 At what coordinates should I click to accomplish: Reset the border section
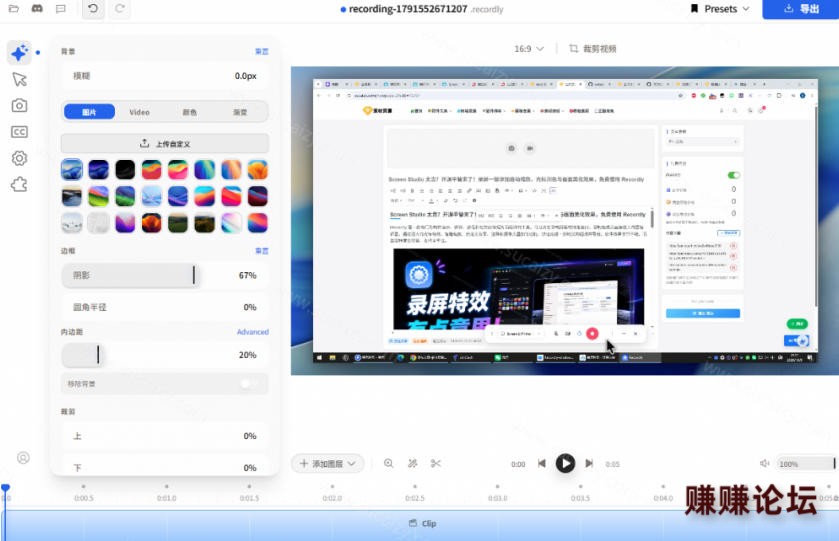(x=262, y=251)
